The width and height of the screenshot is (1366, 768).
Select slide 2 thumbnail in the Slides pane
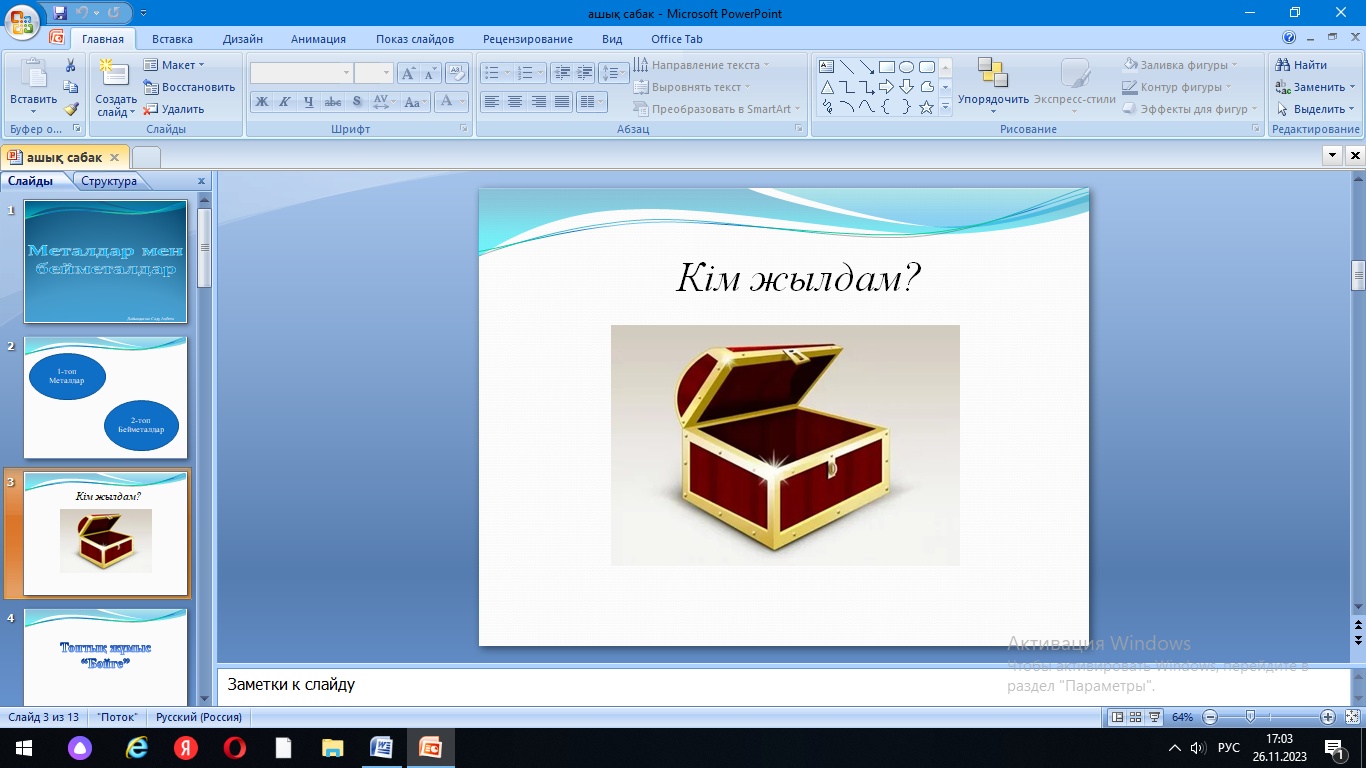[x=105, y=398]
